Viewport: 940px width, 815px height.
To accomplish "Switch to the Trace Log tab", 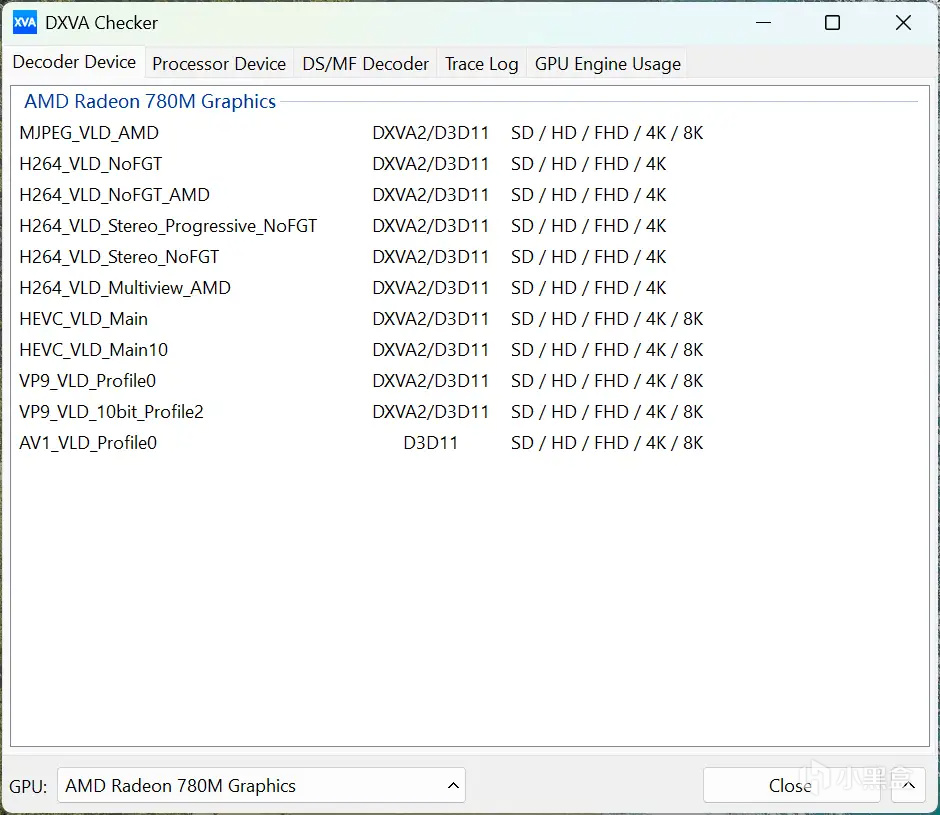I will tap(481, 64).
